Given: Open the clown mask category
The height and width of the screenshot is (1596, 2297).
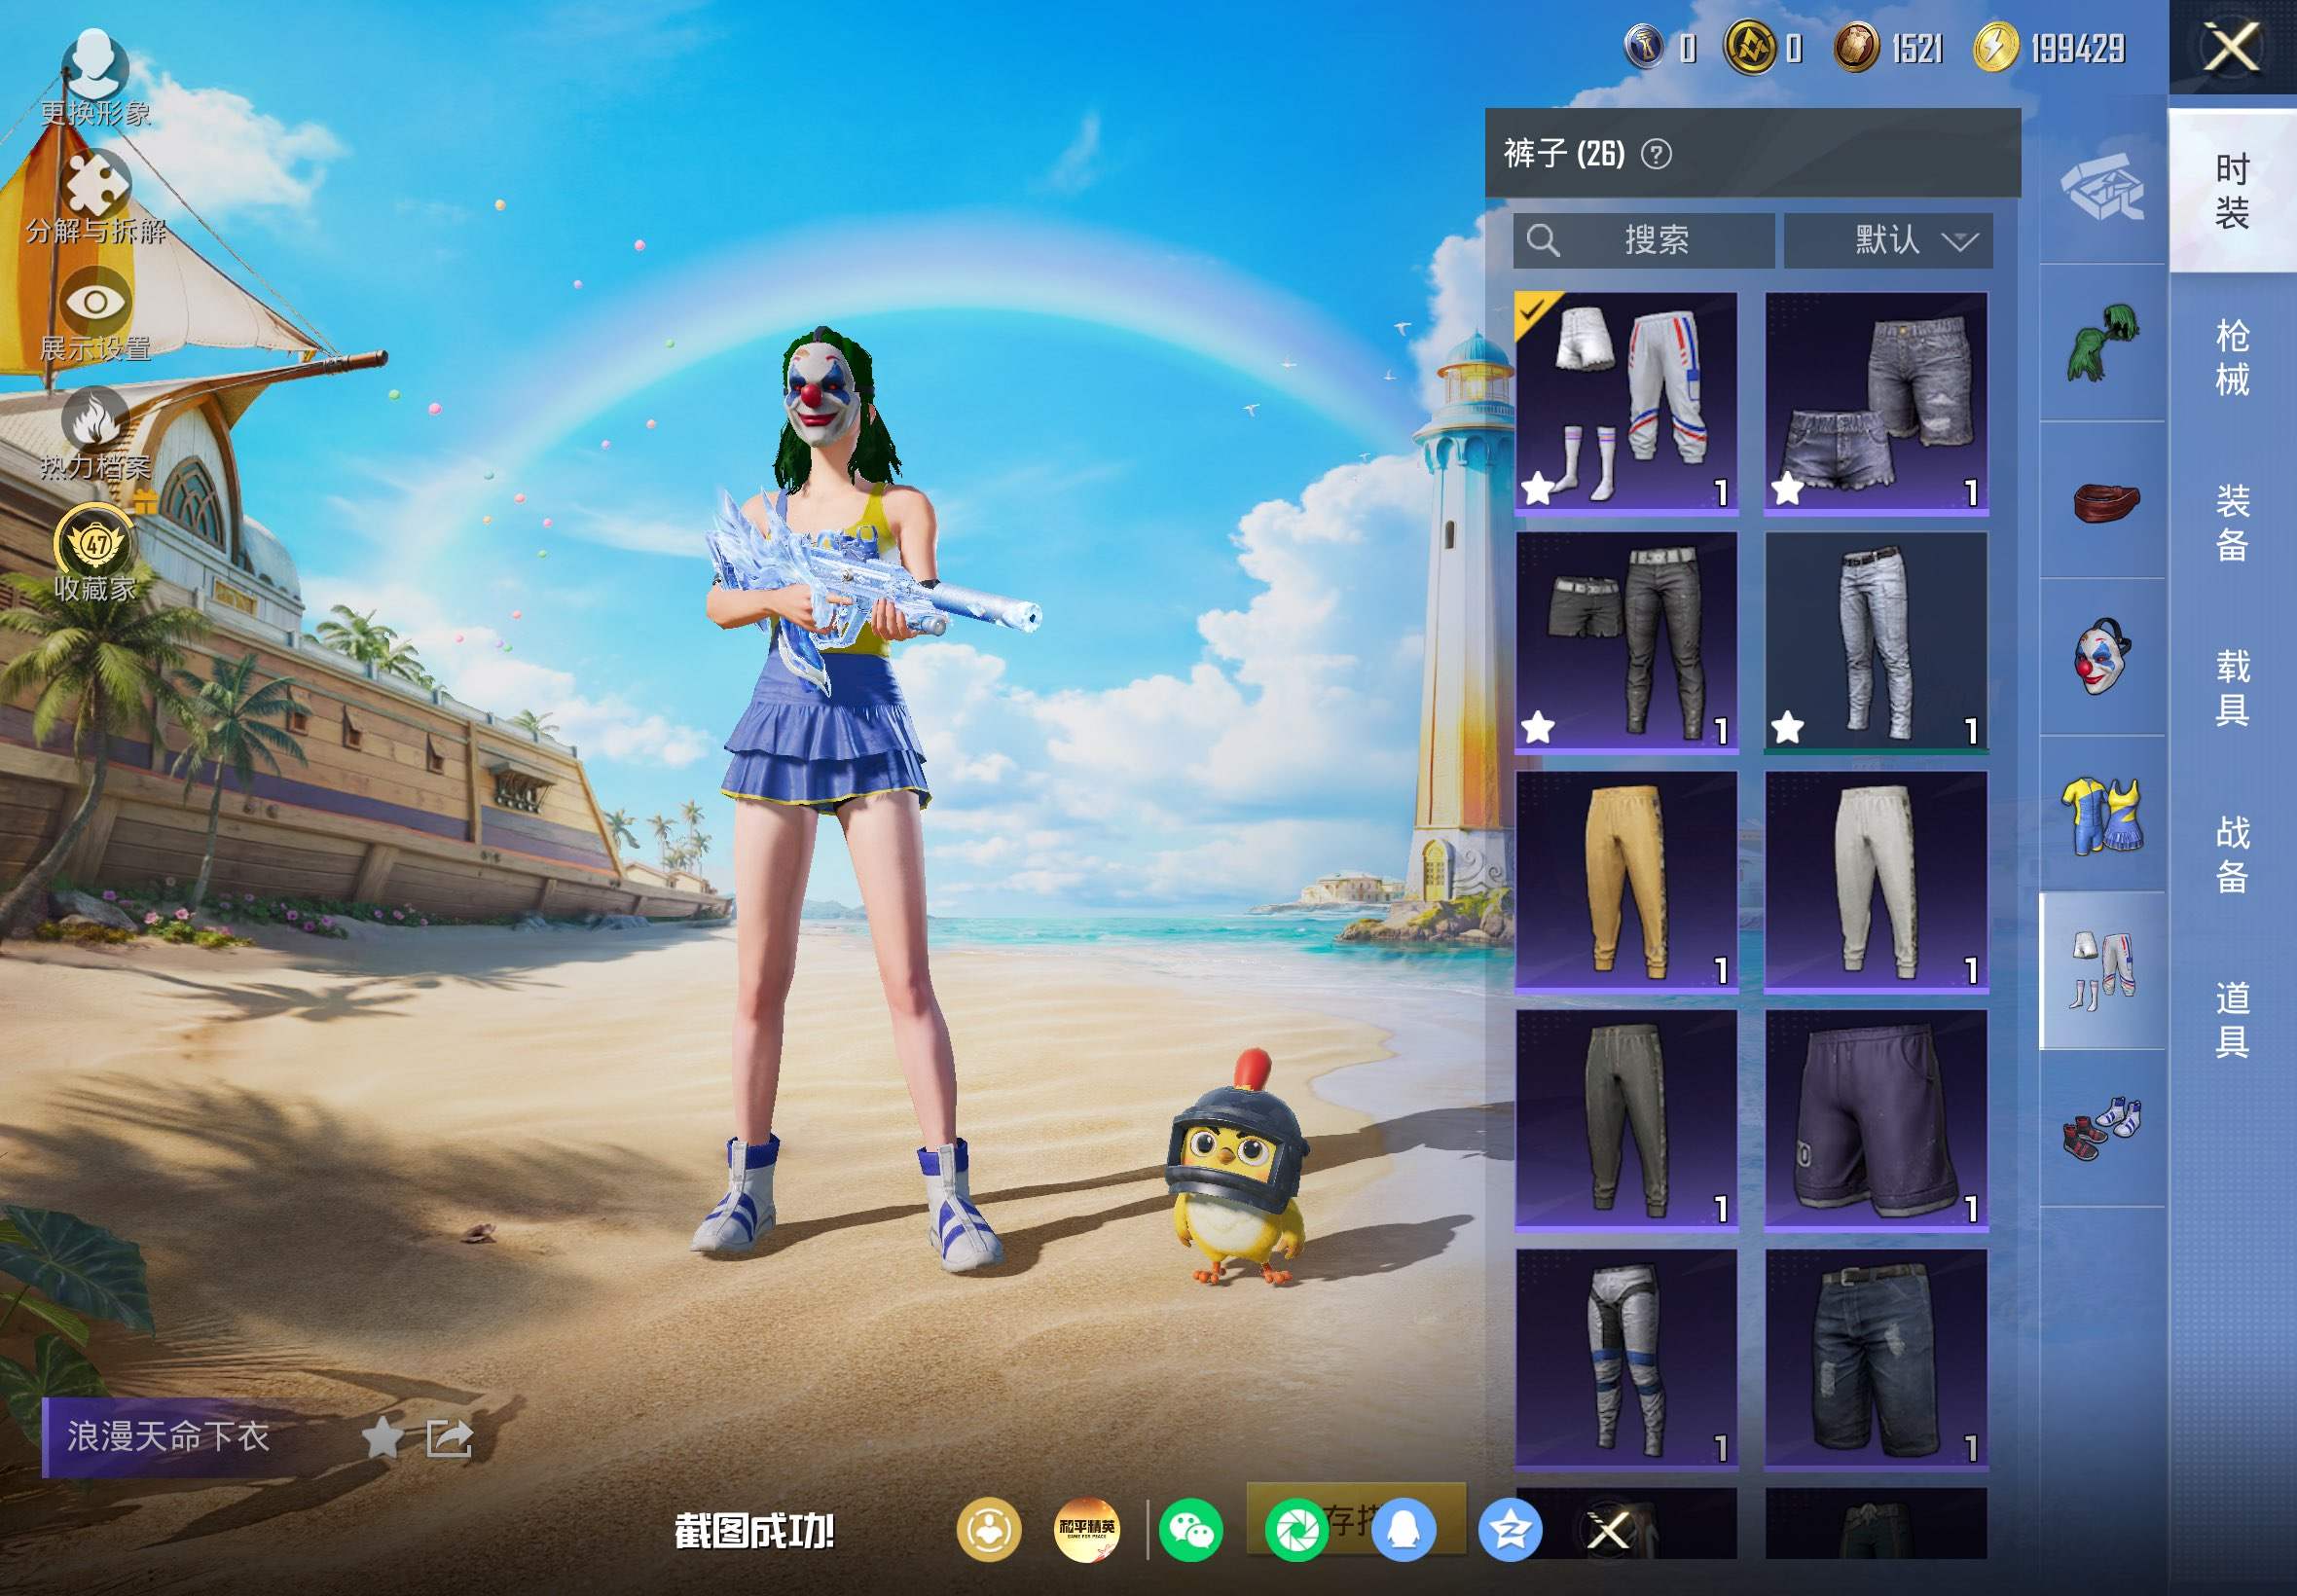Looking at the screenshot, I should click(2102, 656).
